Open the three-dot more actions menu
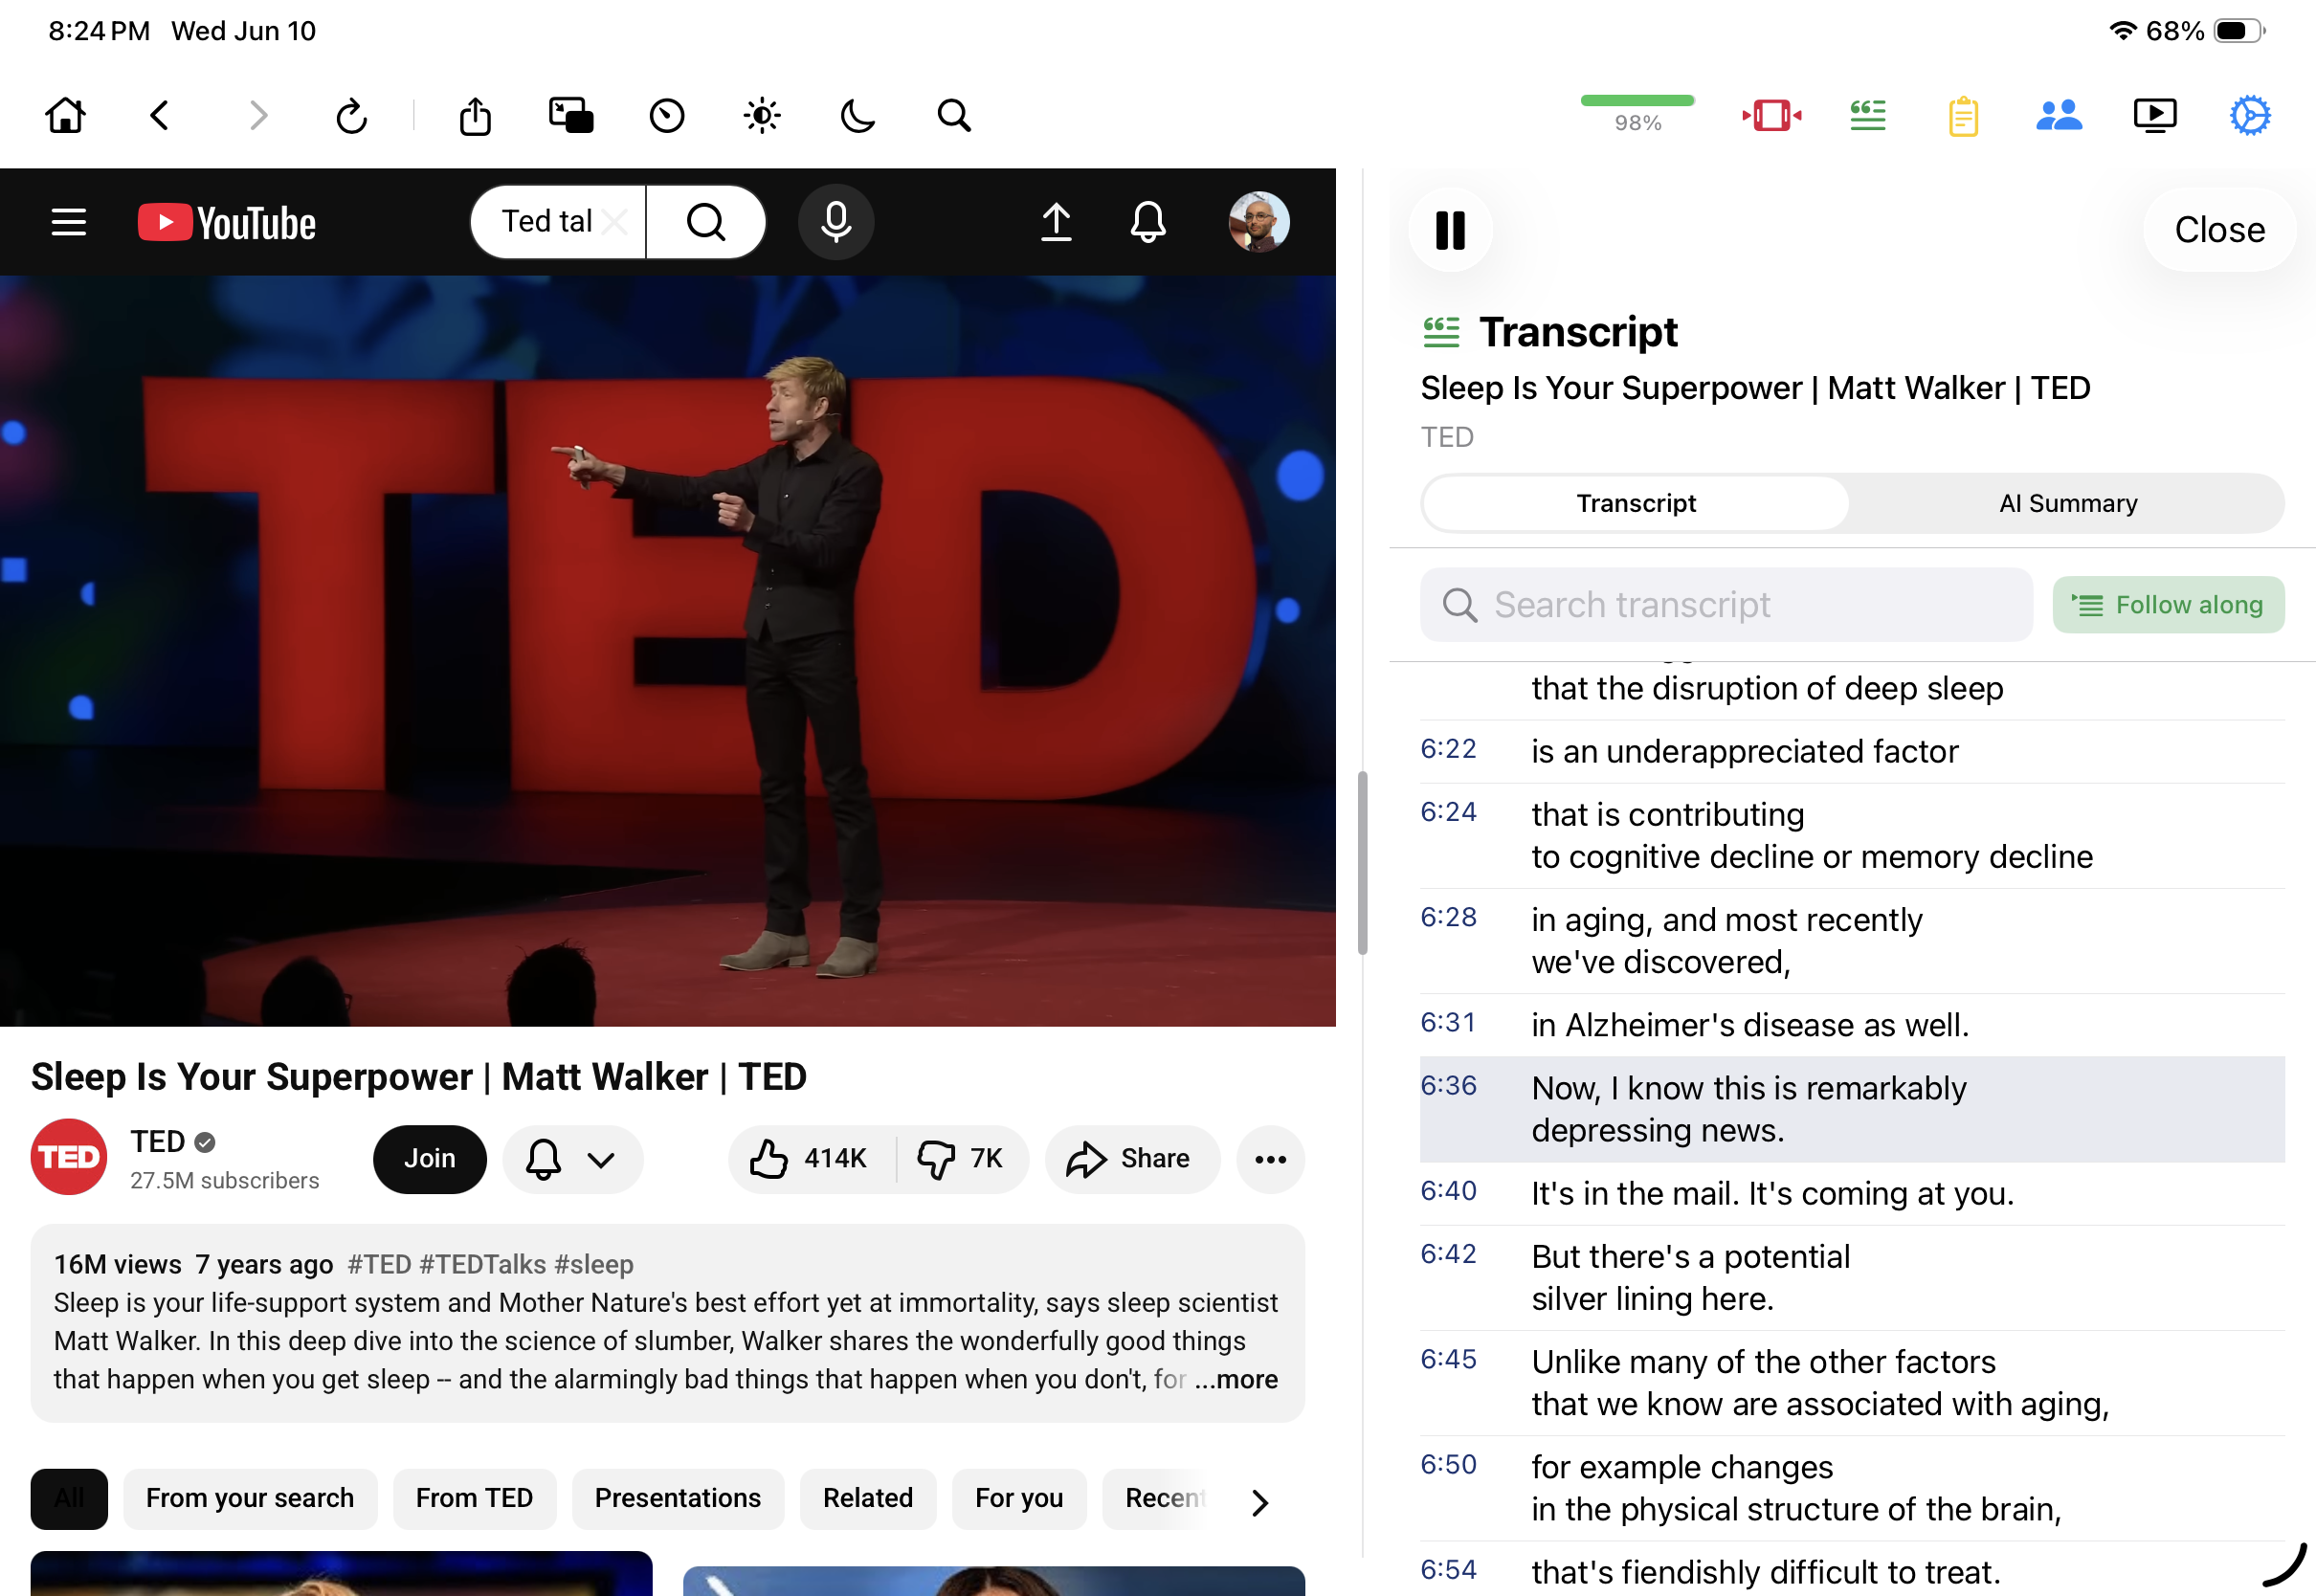The width and height of the screenshot is (2316, 1596). [x=1270, y=1159]
